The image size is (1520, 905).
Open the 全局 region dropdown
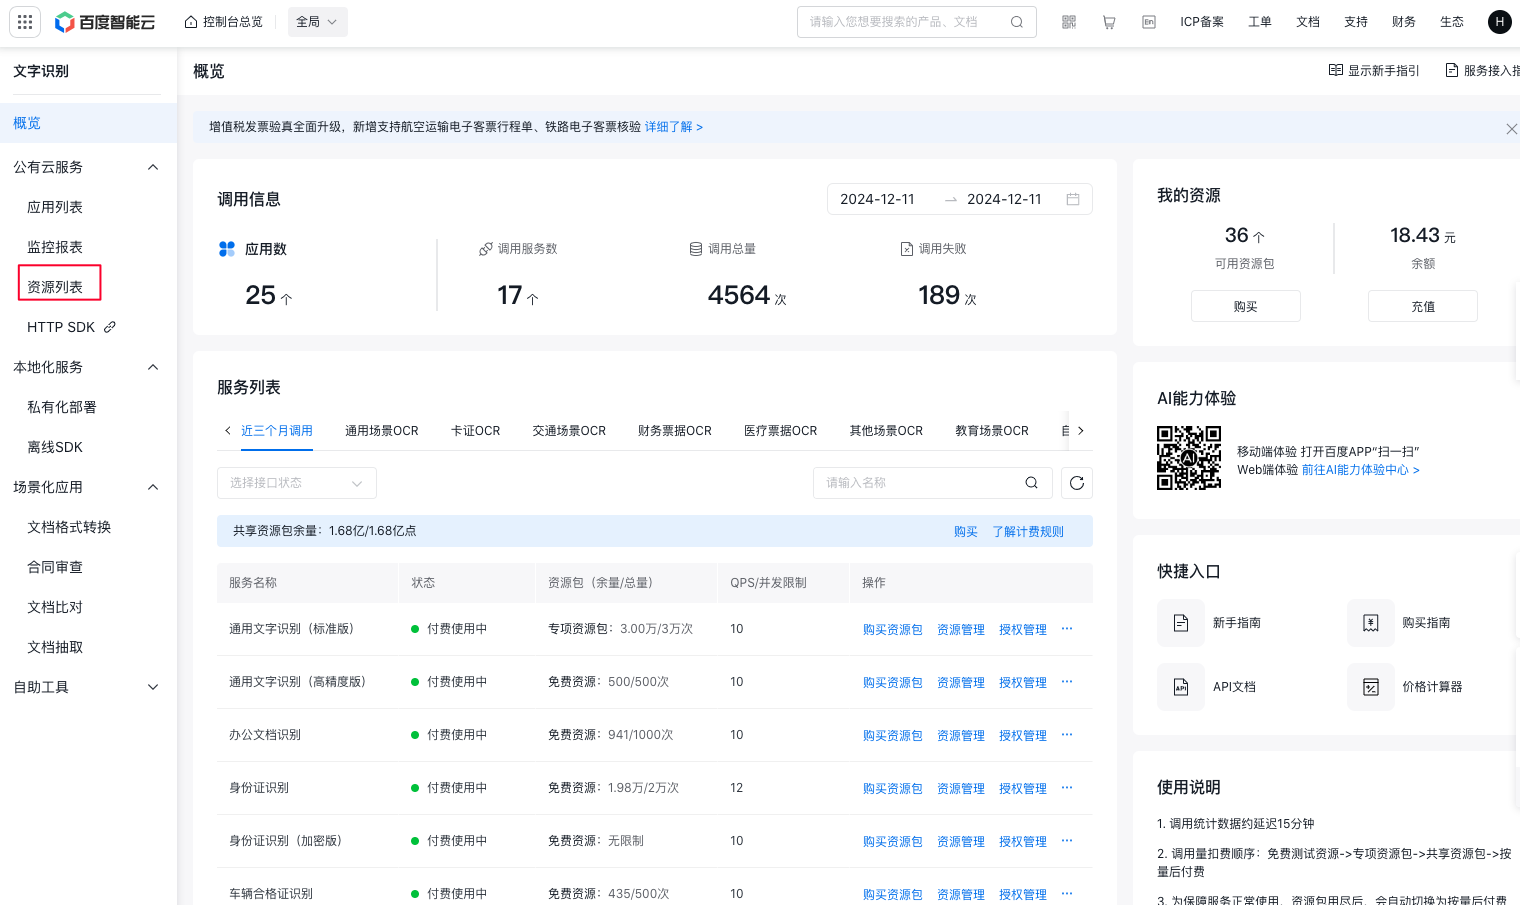coord(317,22)
